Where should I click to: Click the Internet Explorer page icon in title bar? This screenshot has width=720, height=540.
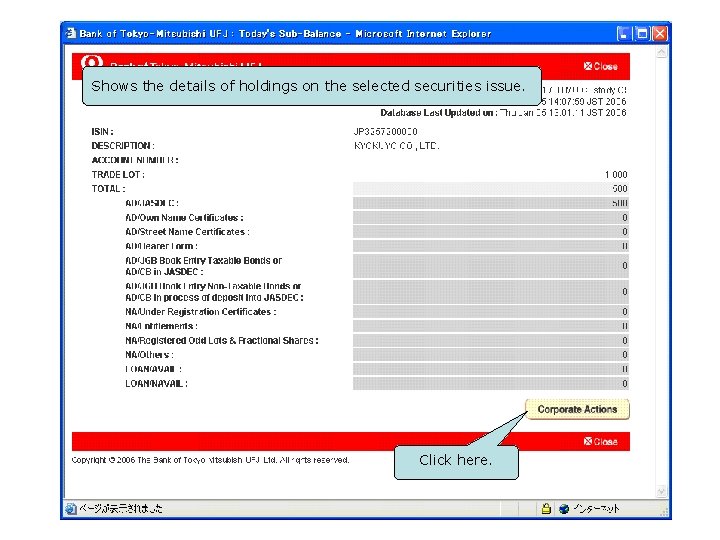tap(70, 33)
